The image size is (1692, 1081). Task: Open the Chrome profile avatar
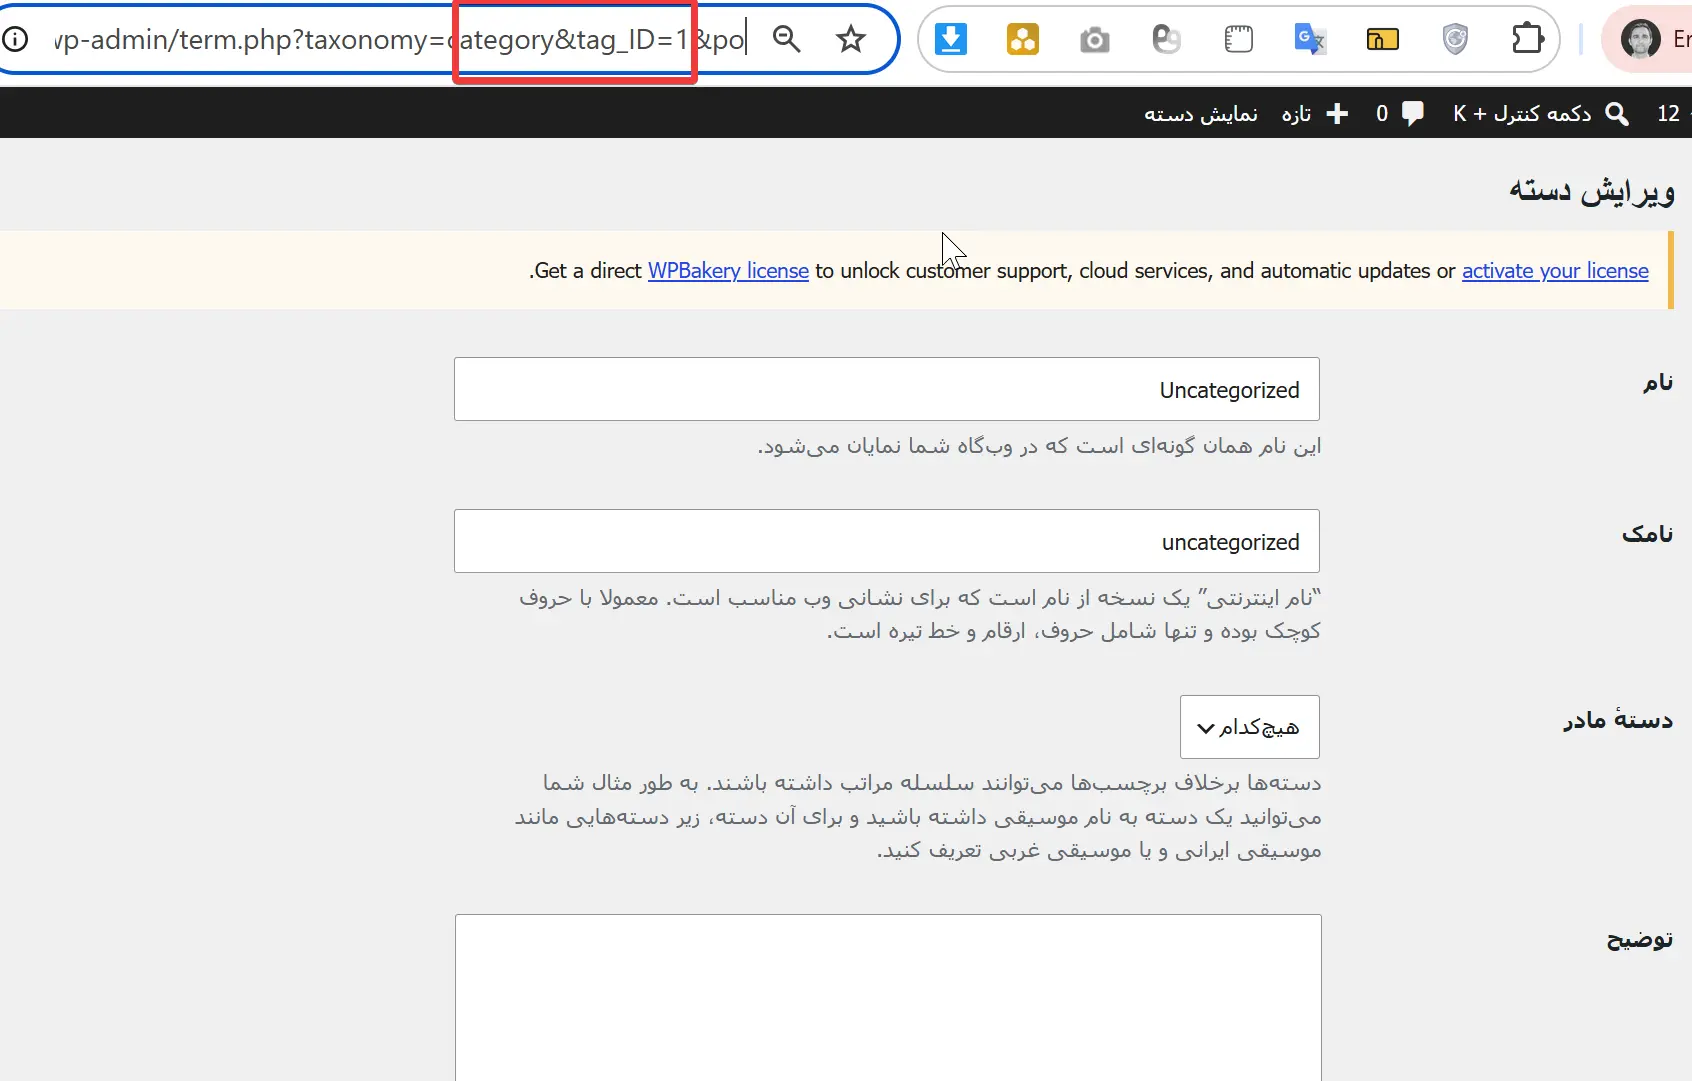1640,40
